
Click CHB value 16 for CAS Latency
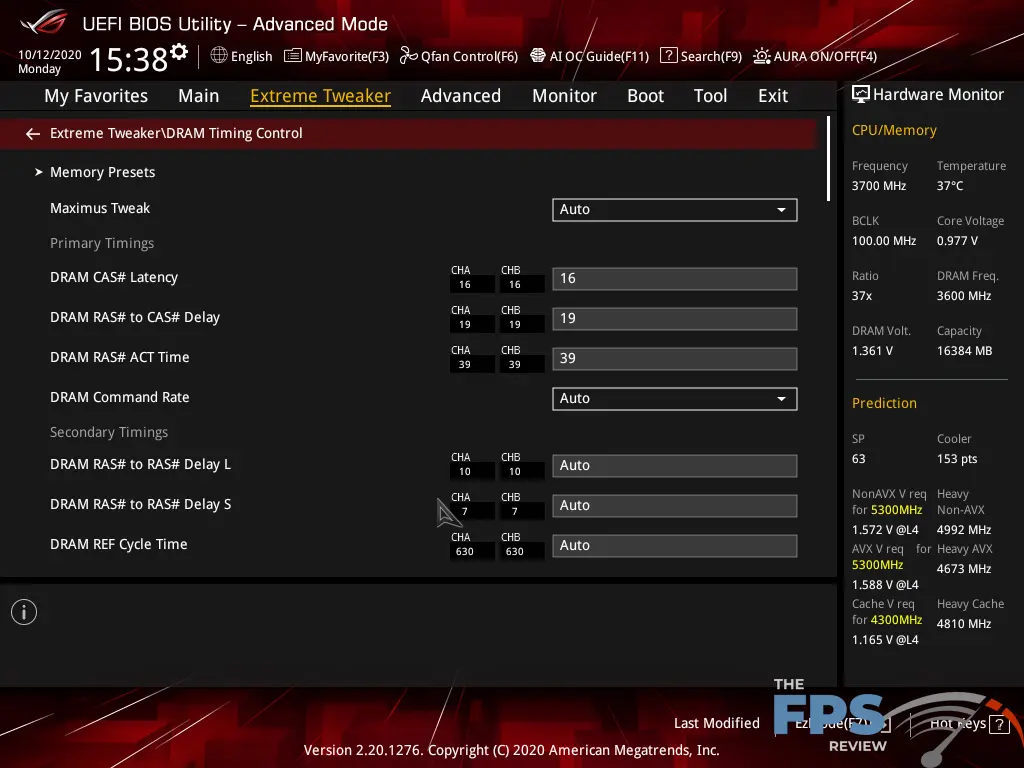click(x=515, y=285)
